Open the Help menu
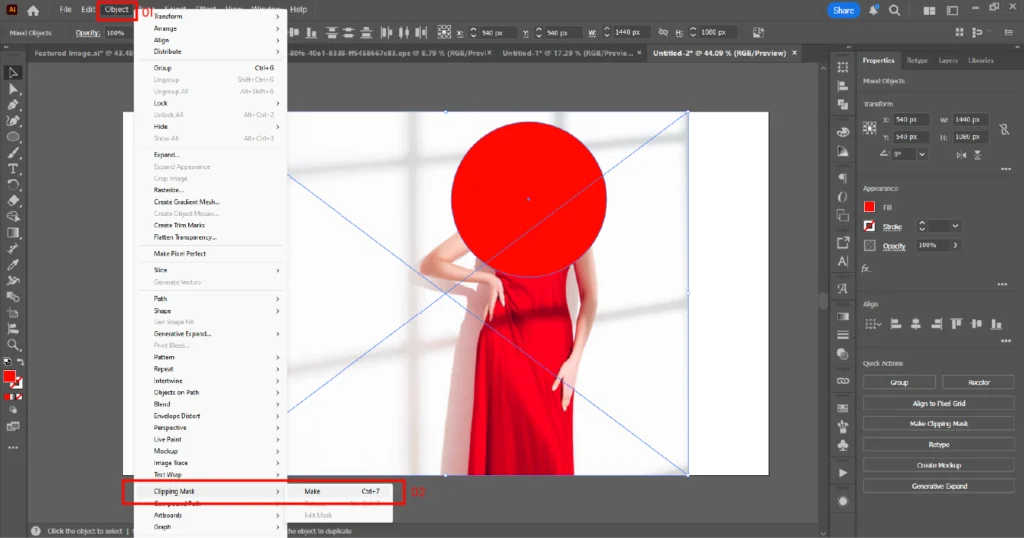1024x538 pixels. (298, 10)
